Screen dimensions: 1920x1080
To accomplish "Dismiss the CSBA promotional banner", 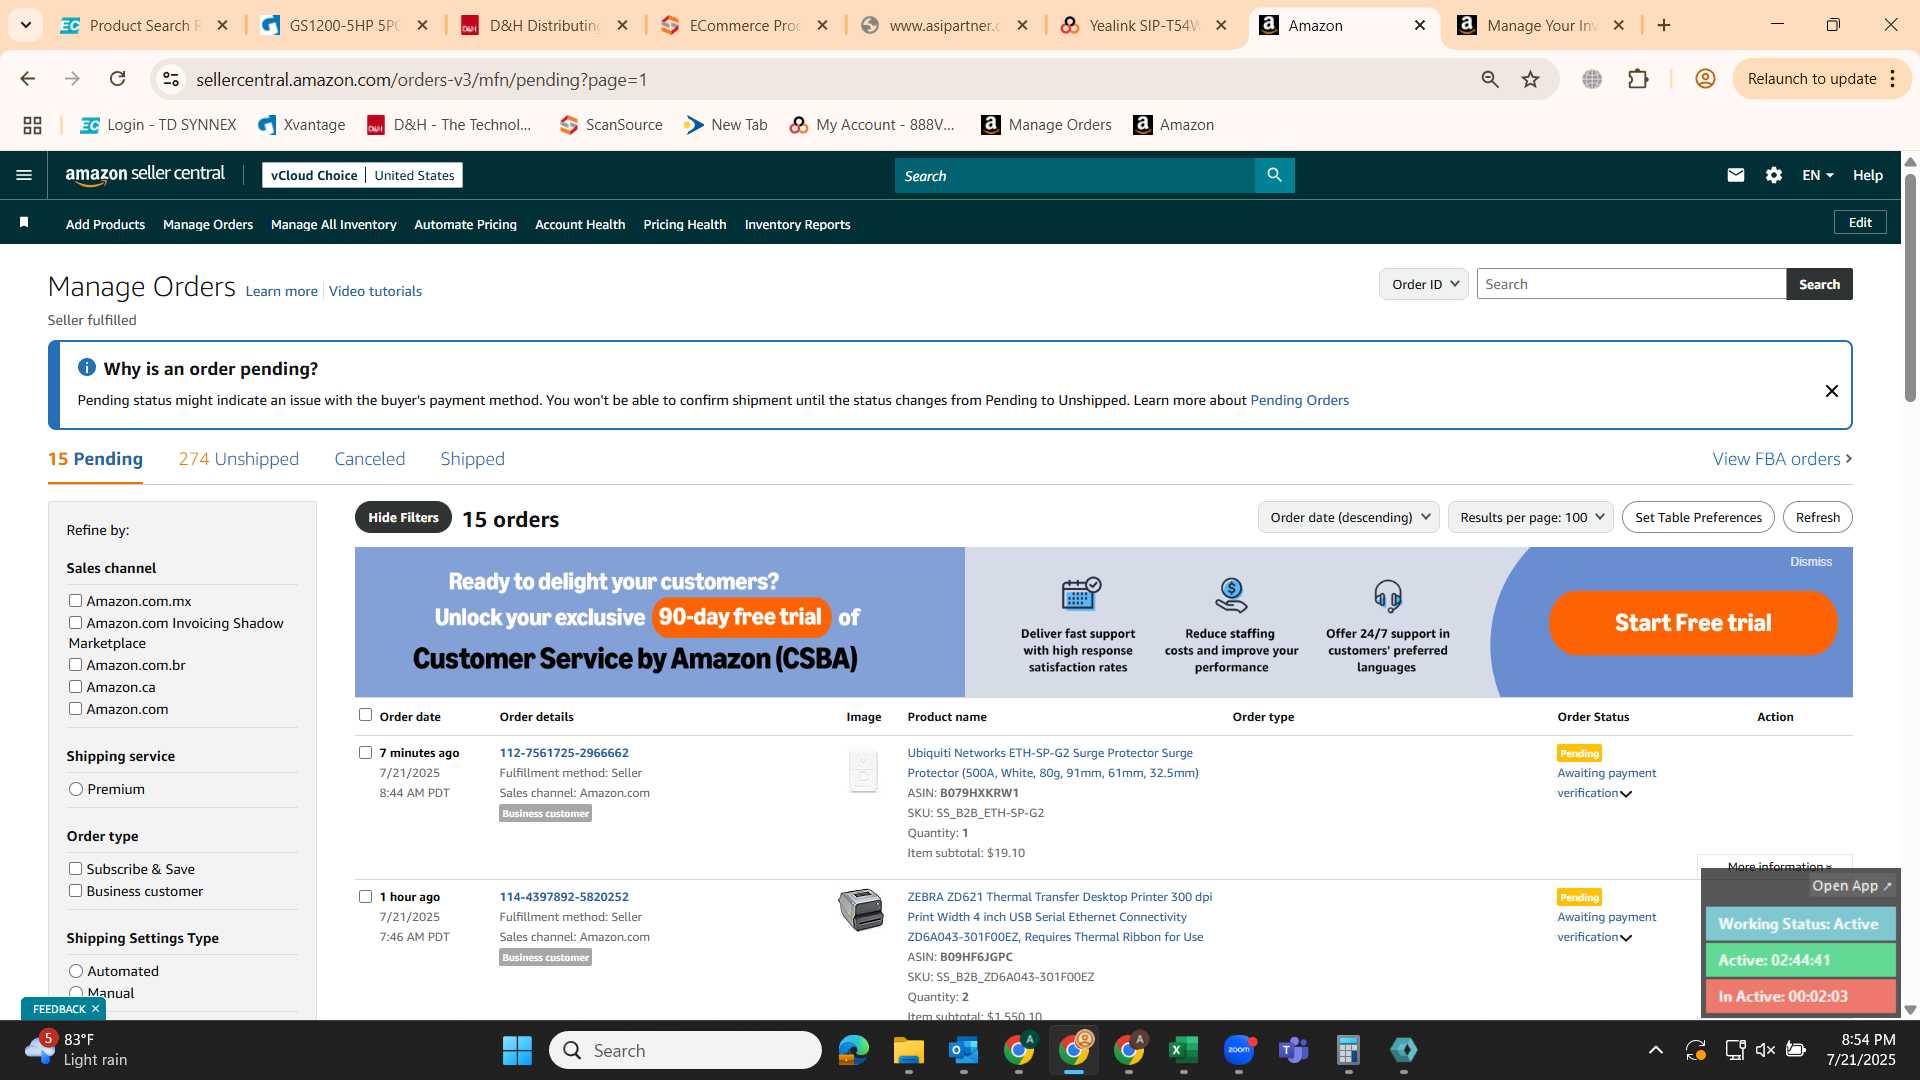I will (x=1811, y=562).
